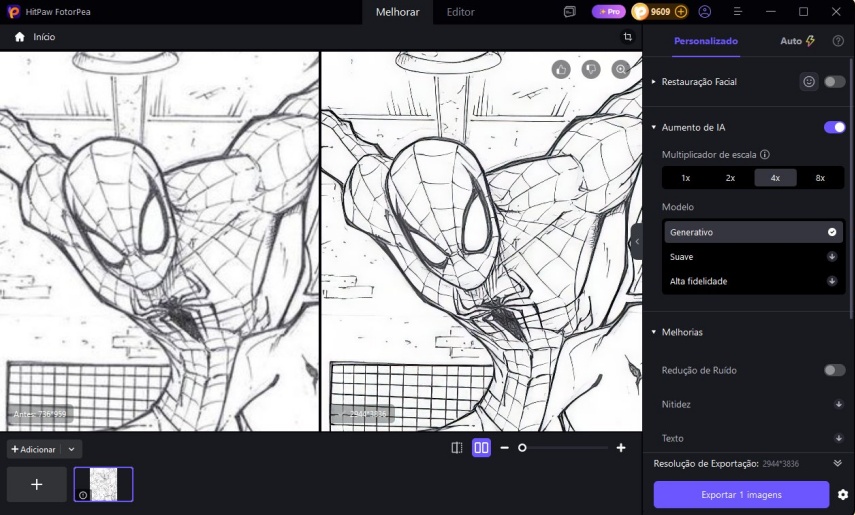Show scale multiplier info icon

pos(764,154)
